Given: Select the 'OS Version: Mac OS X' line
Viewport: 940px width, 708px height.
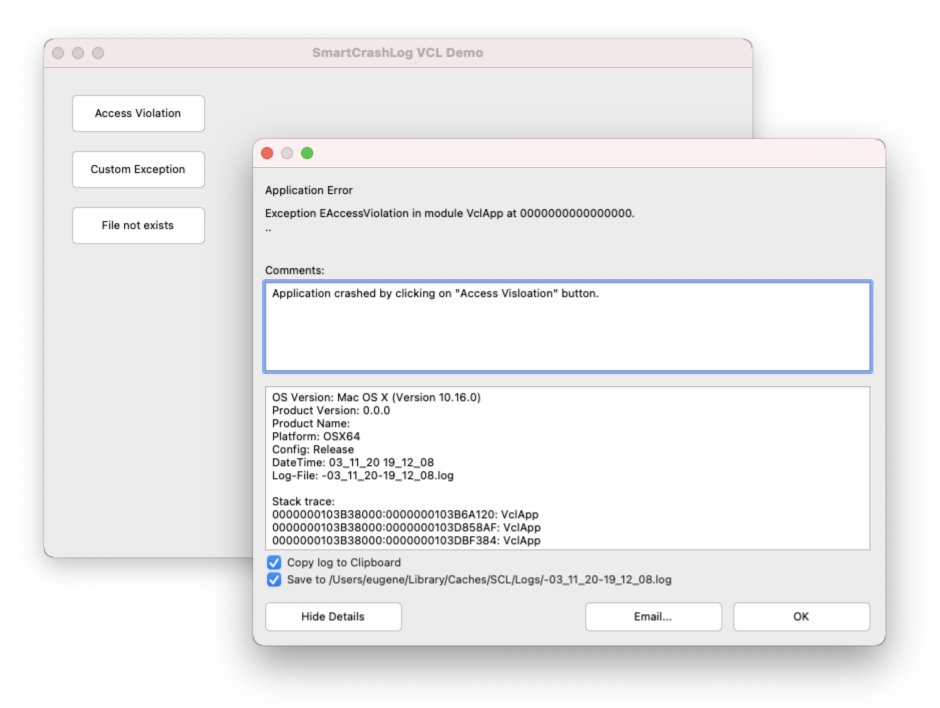Looking at the screenshot, I should pyautogui.click(x=376, y=397).
